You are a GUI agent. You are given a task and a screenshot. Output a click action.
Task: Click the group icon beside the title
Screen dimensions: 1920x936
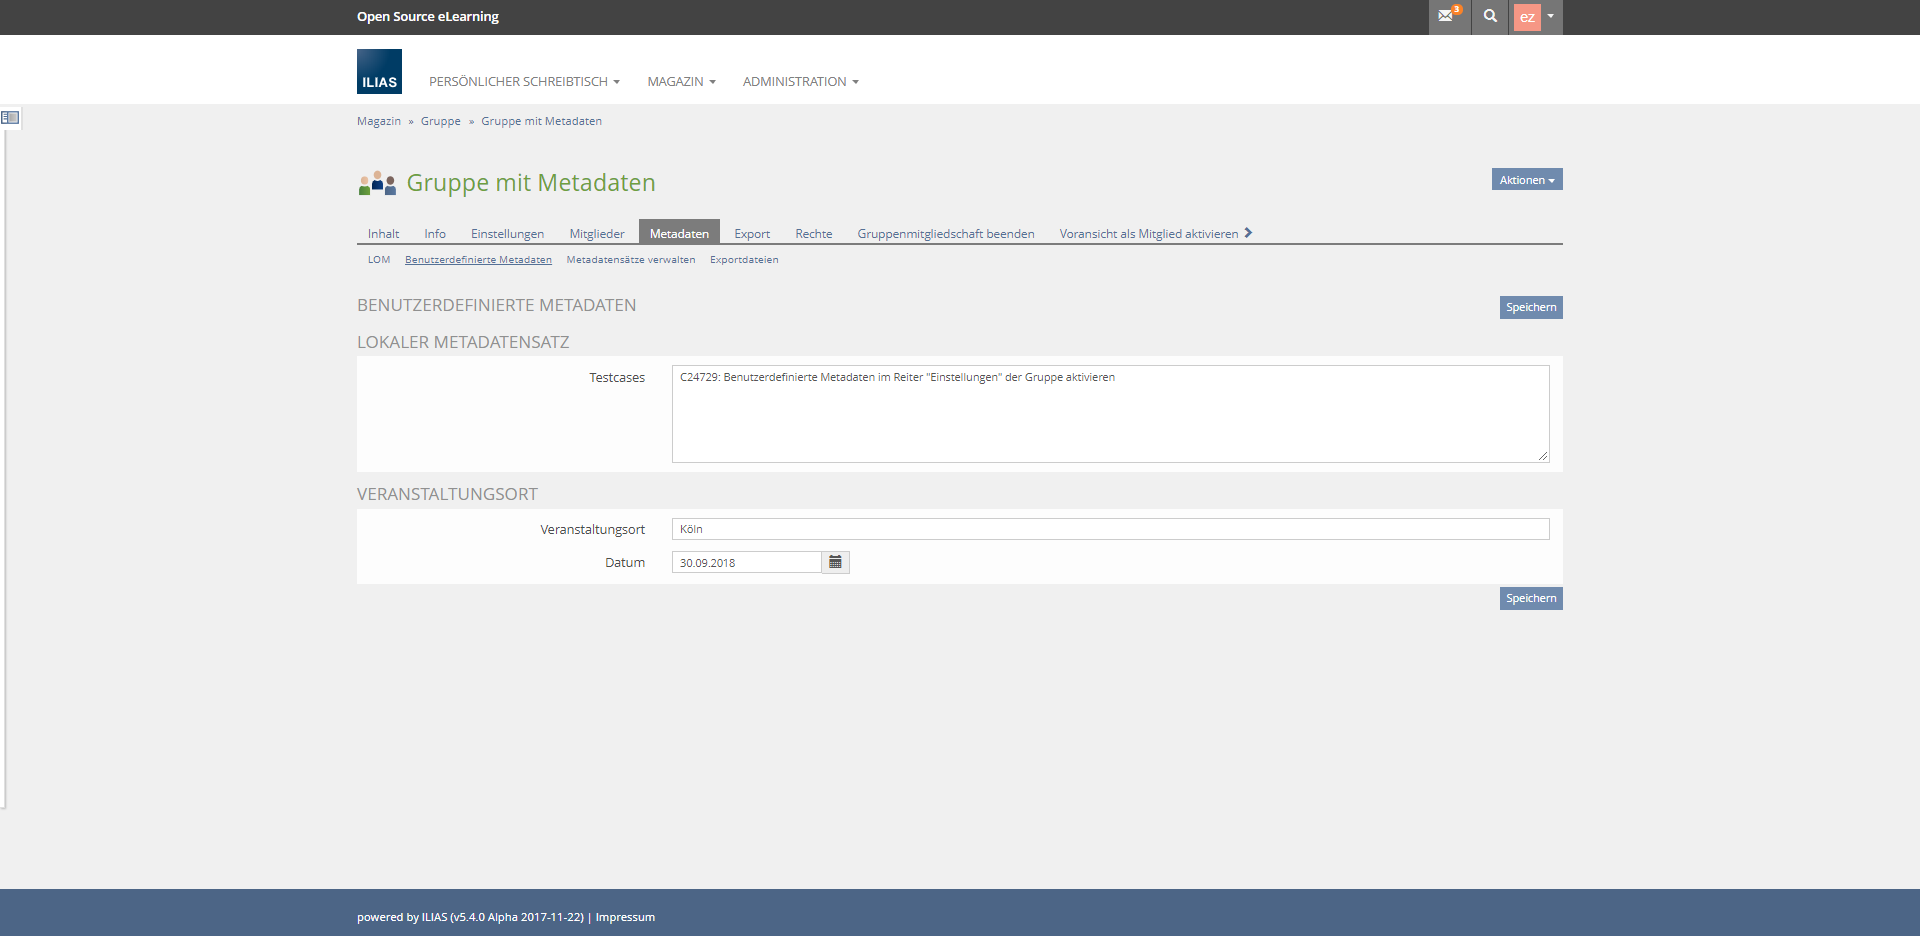pyautogui.click(x=377, y=183)
